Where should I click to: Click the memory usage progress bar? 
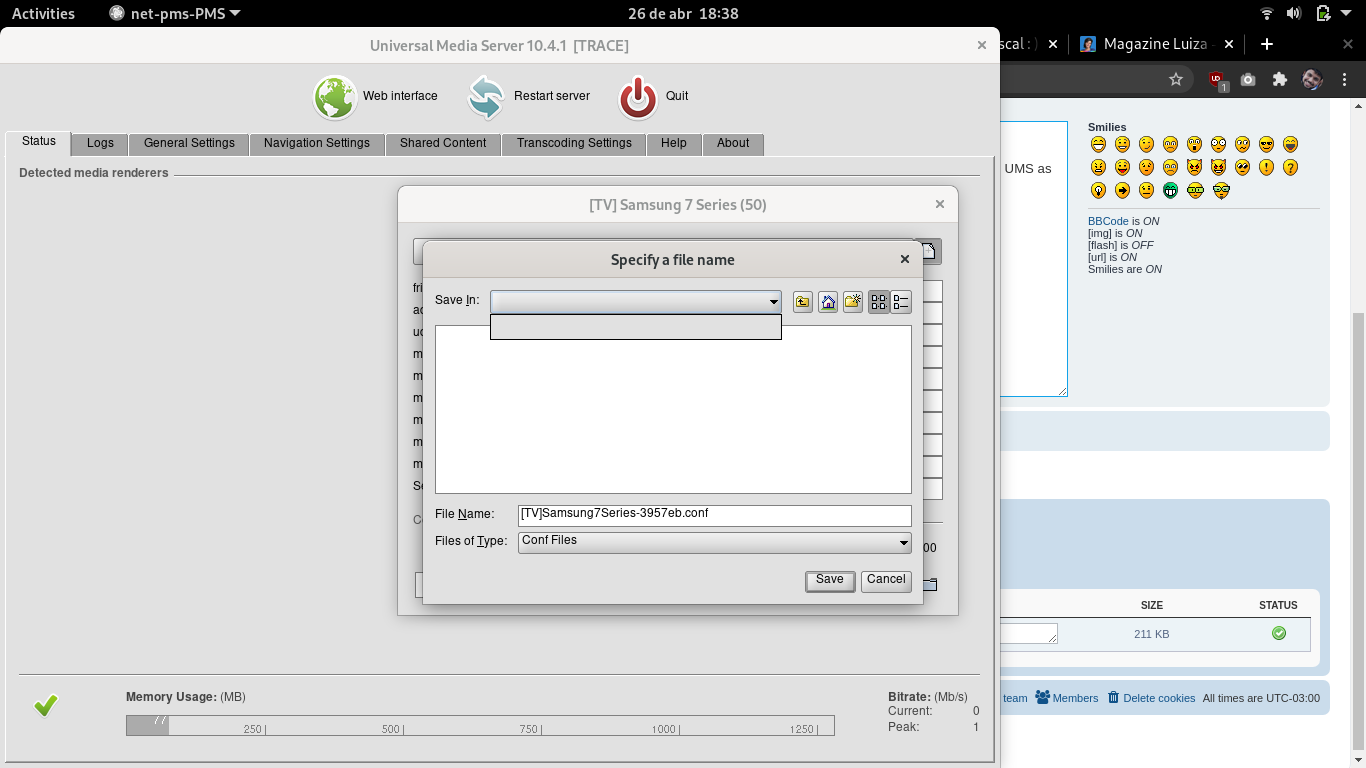click(x=480, y=726)
